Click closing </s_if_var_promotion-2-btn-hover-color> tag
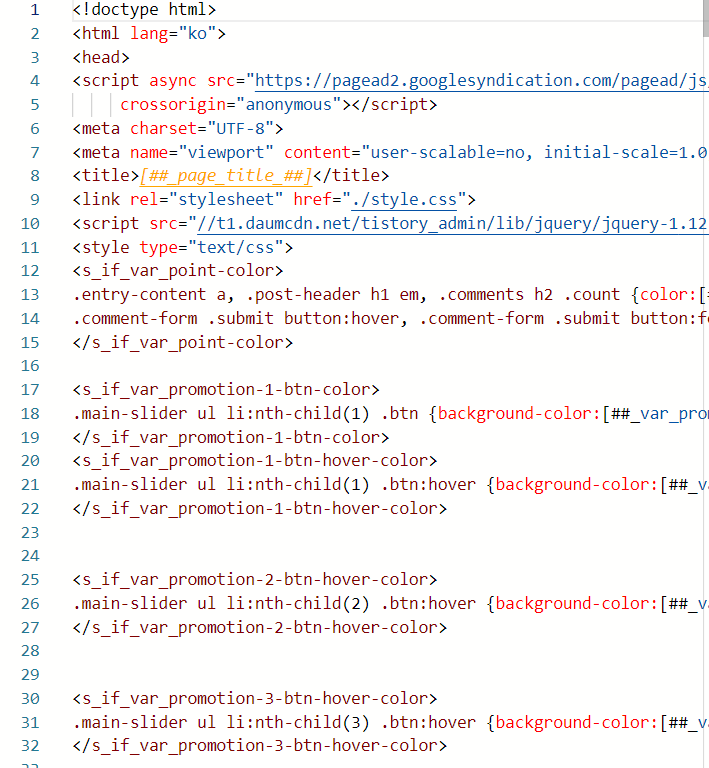Viewport: 709px width, 768px height. 260,628
